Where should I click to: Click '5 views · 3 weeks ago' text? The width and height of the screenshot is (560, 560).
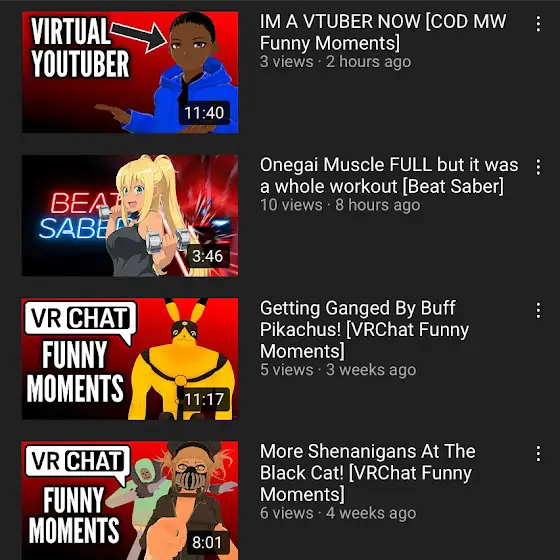[338, 370]
